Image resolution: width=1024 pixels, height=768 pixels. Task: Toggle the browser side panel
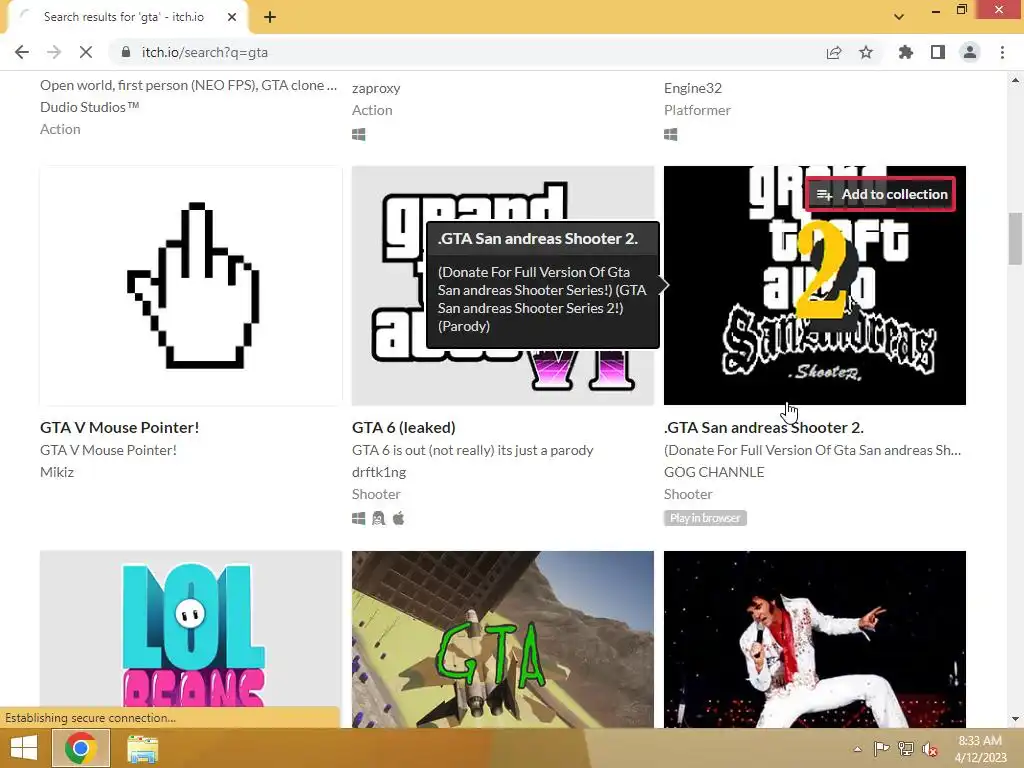point(938,52)
